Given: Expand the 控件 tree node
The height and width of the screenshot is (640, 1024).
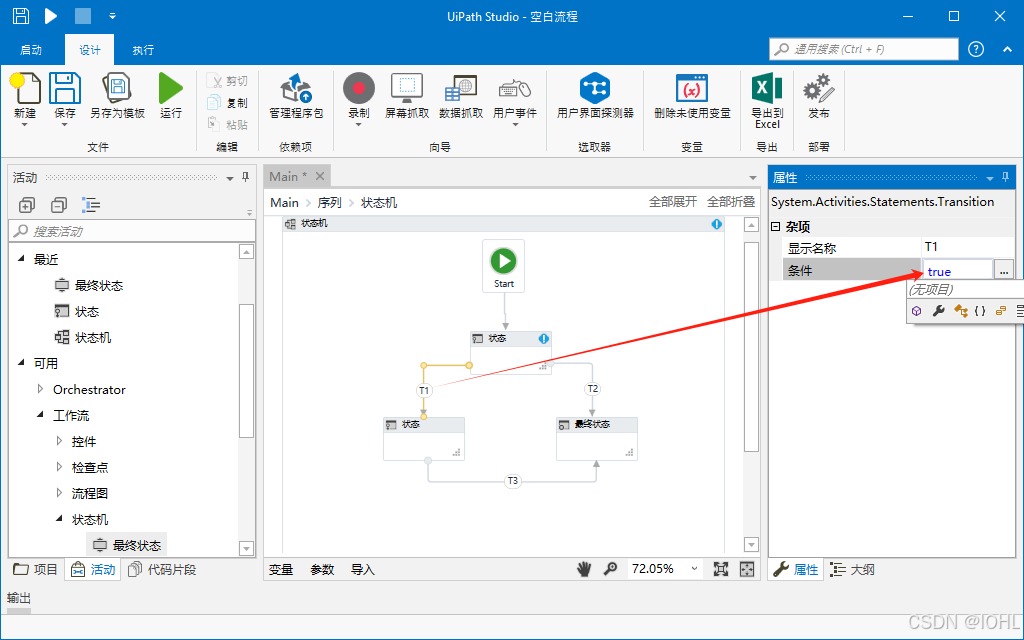Looking at the screenshot, I should pyautogui.click(x=60, y=441).
